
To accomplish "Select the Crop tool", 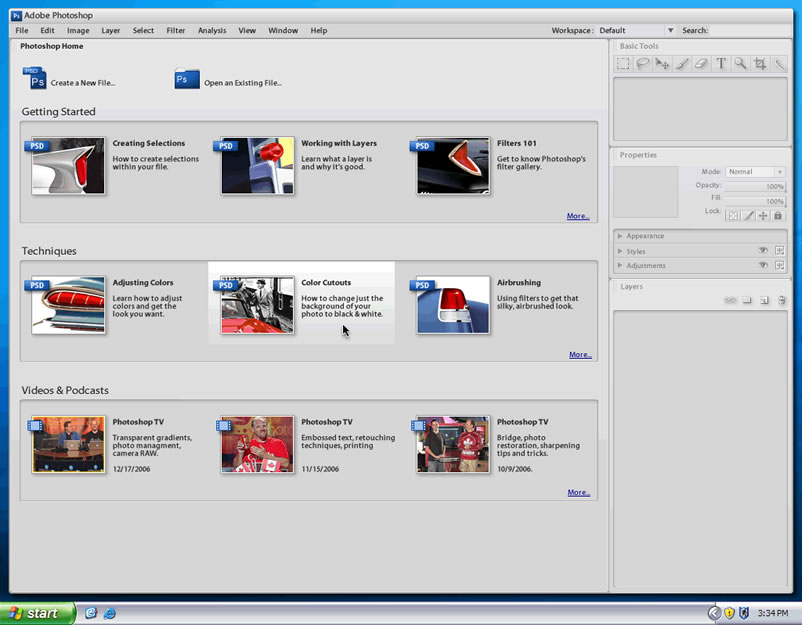I will (760, 63).
